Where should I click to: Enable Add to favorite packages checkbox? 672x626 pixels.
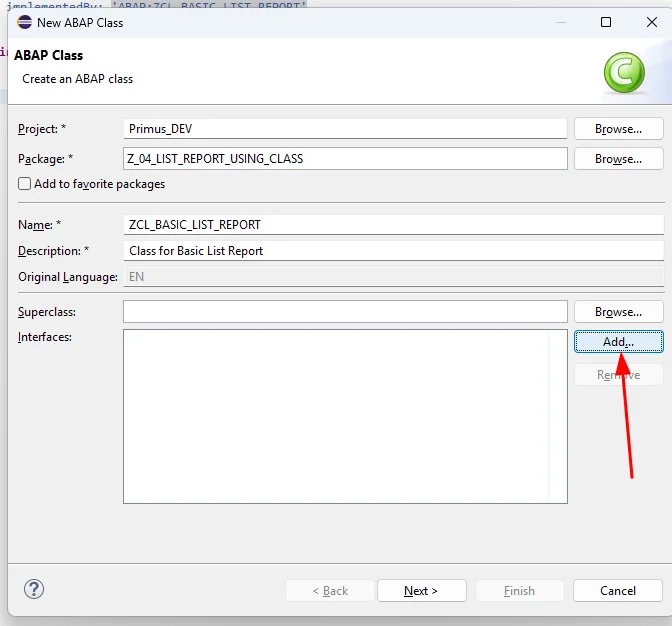pos(24,184)
